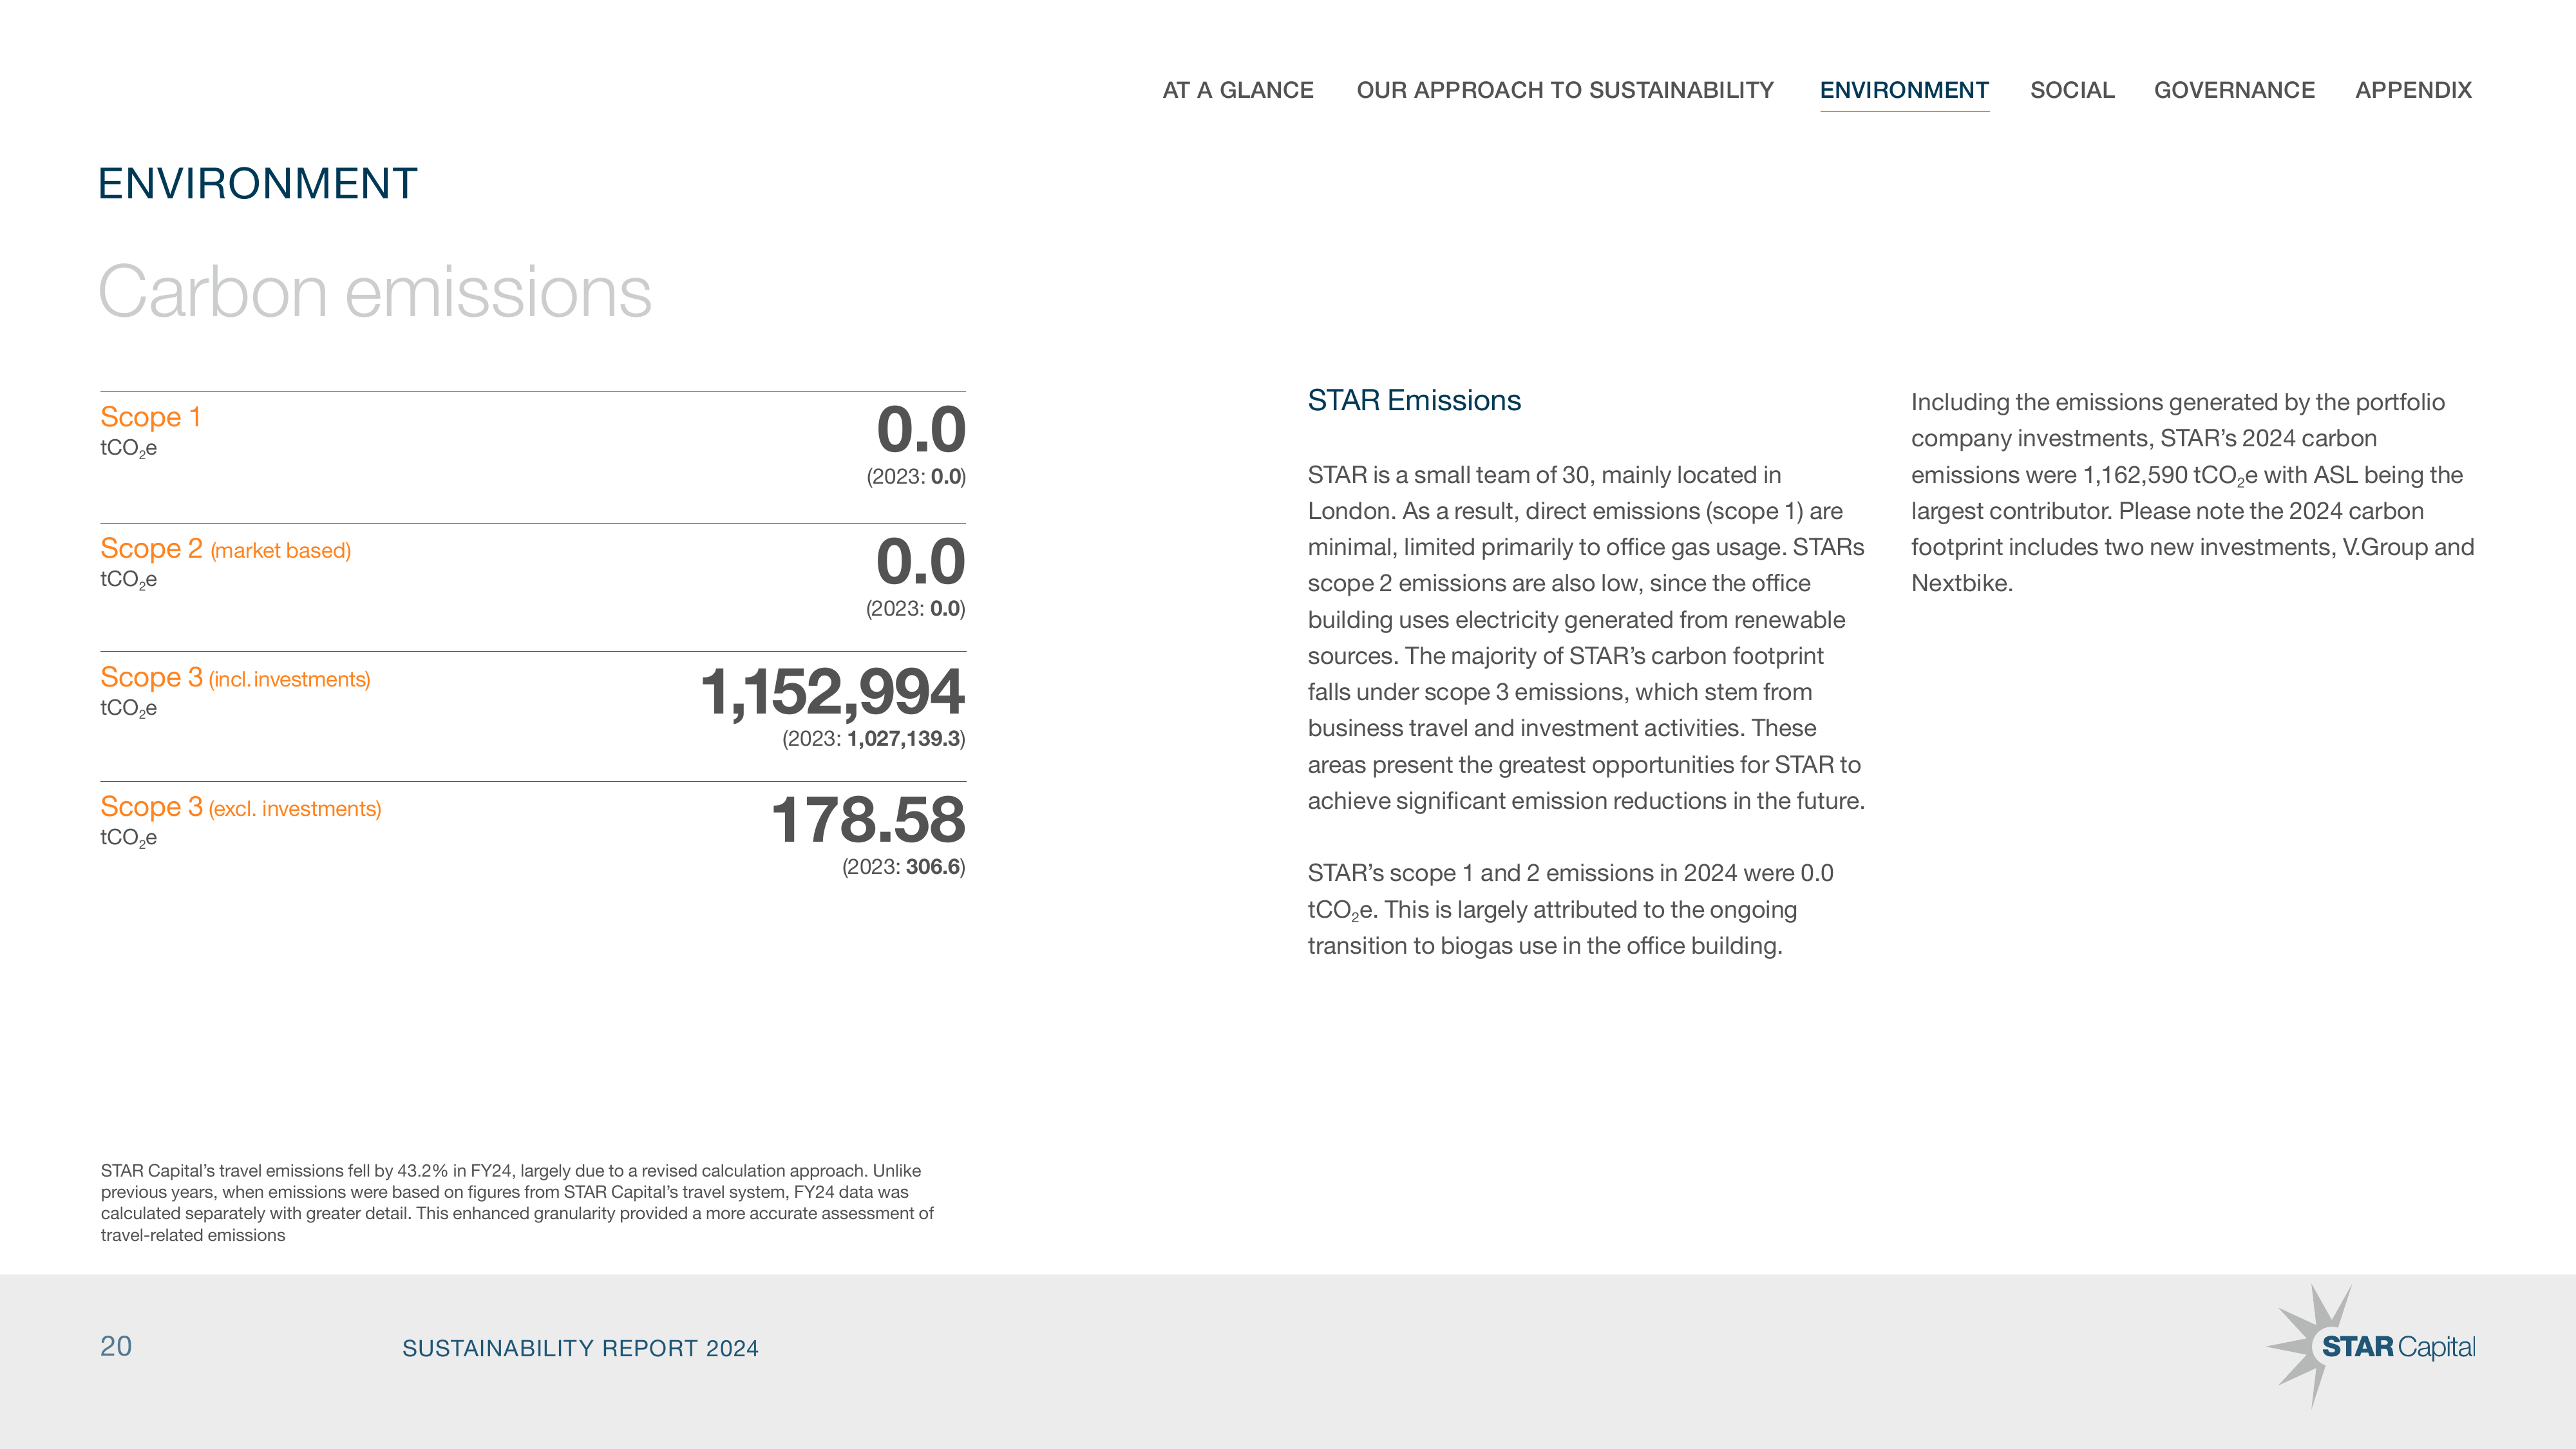Screen dimensions: 2576x1449
Task: Click the Scope 1 value 0.0
Action: (x=921, y=430)
